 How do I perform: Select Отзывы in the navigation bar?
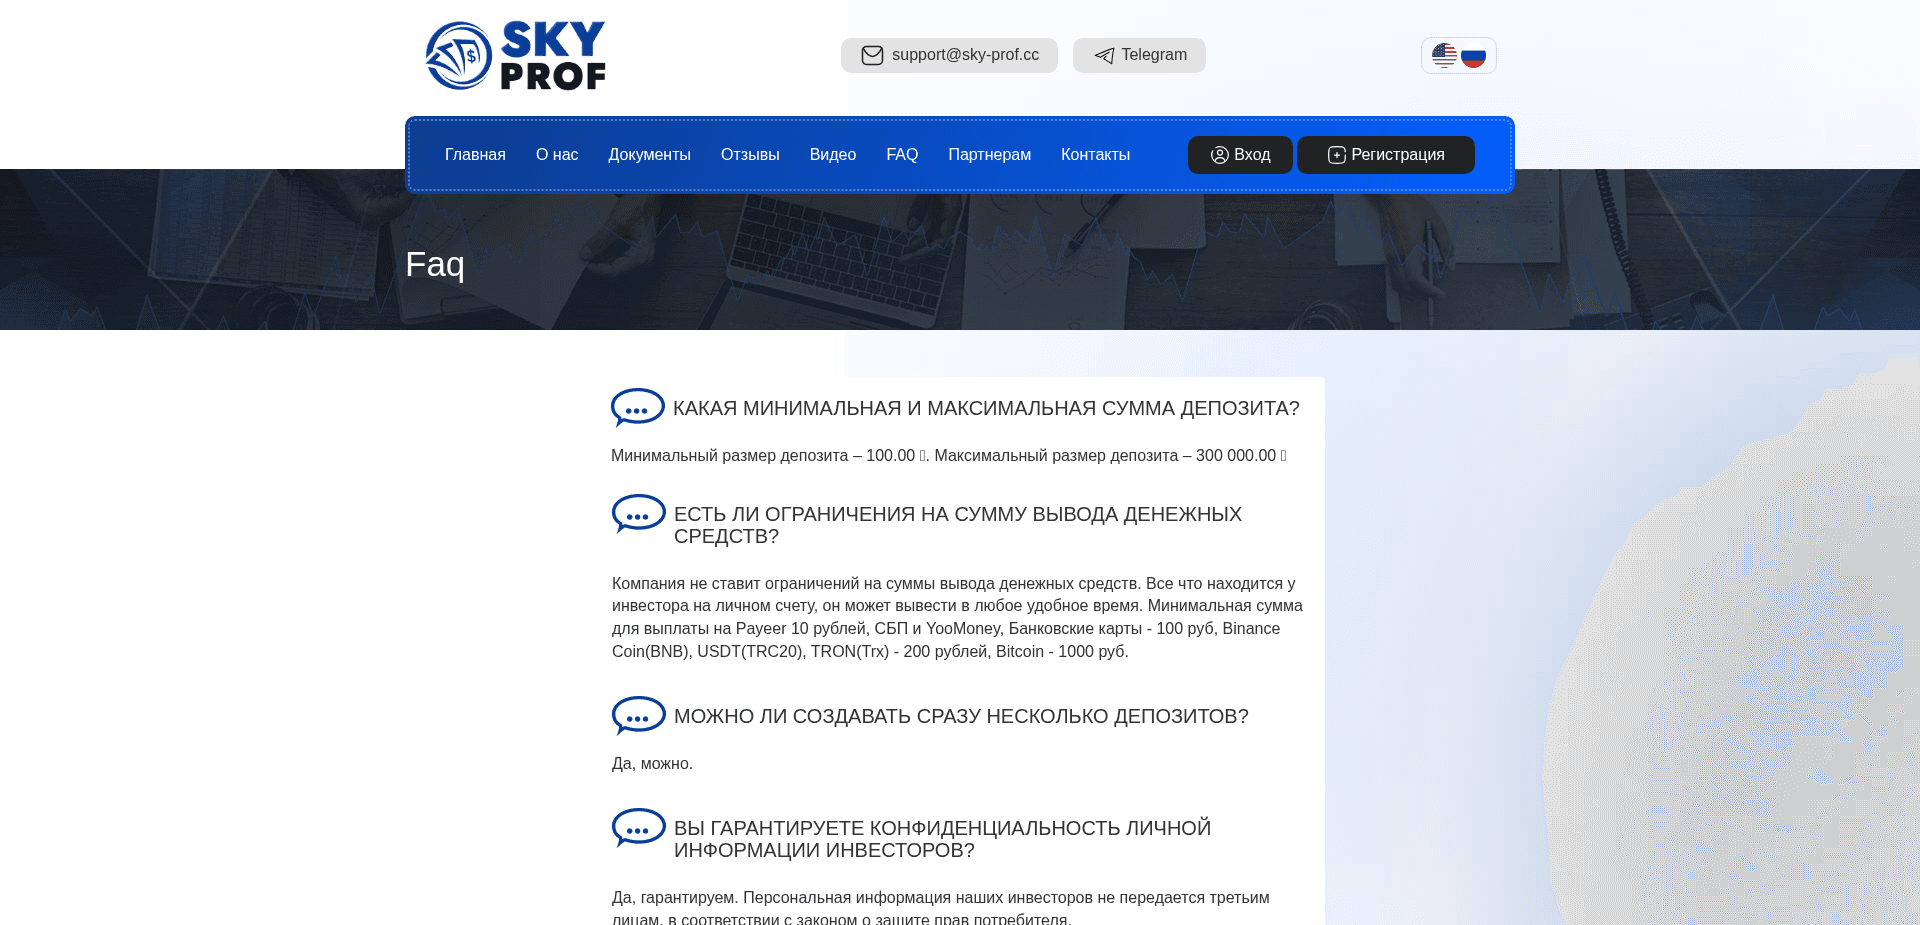(750, 155)
